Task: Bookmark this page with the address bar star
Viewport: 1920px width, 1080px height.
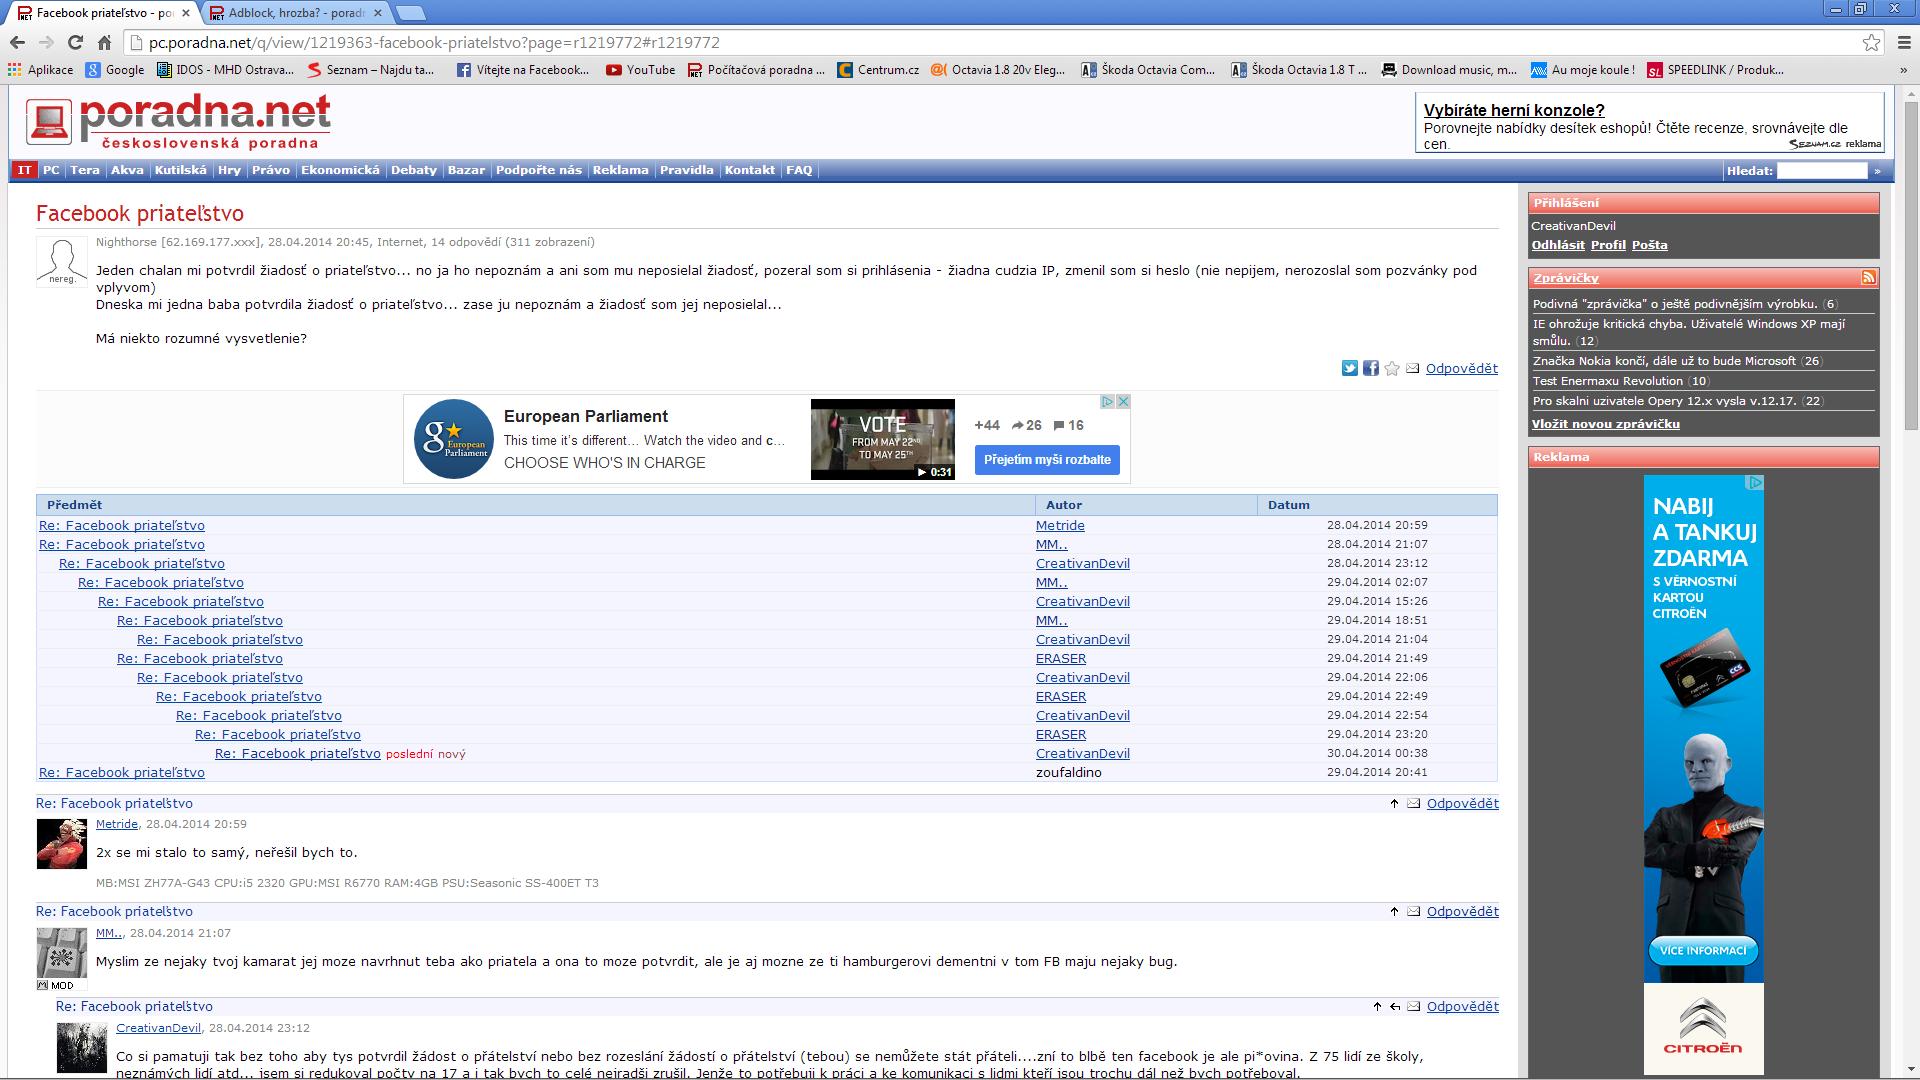Action: (x=1871, y=42)
